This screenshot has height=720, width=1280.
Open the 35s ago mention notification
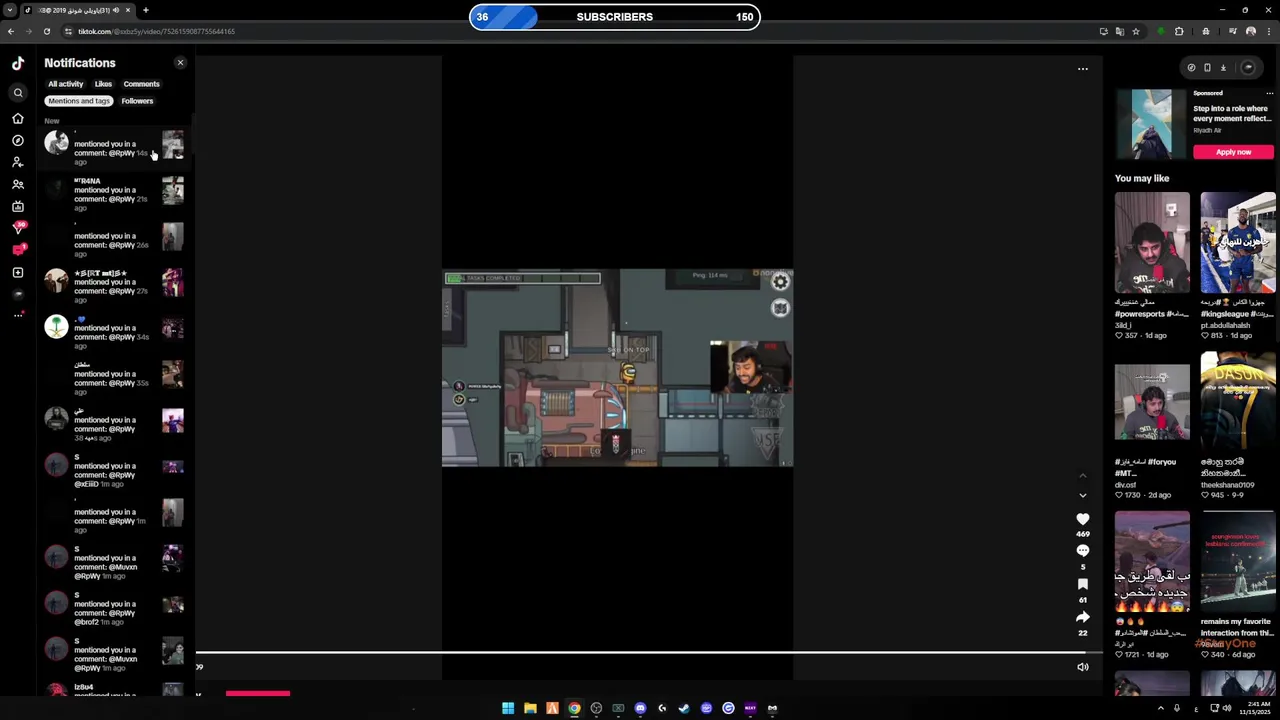(114, 376)
